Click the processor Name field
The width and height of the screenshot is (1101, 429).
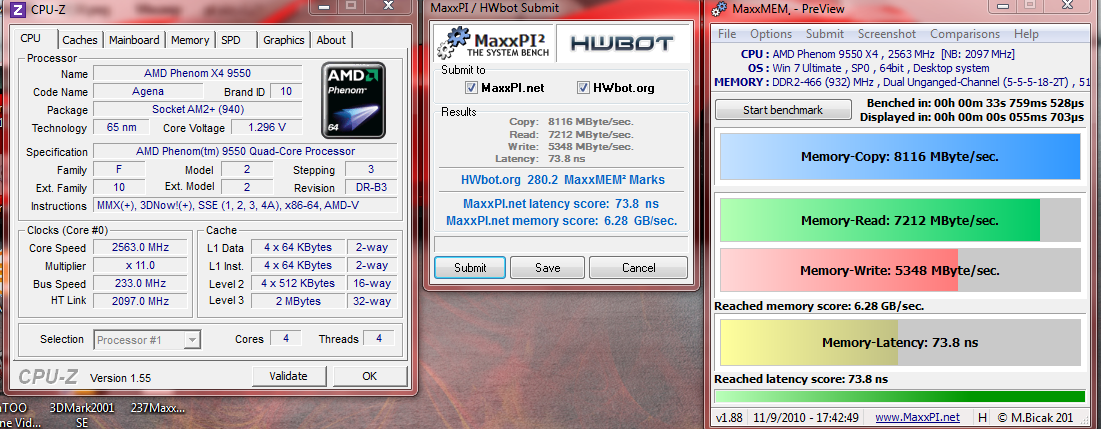tap(197, 74)
